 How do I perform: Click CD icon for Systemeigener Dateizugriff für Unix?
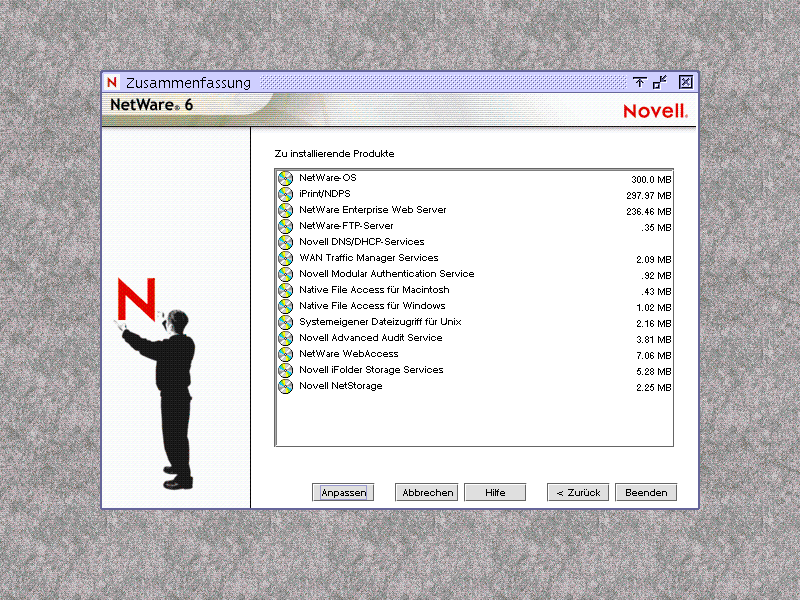coord(285,322)
